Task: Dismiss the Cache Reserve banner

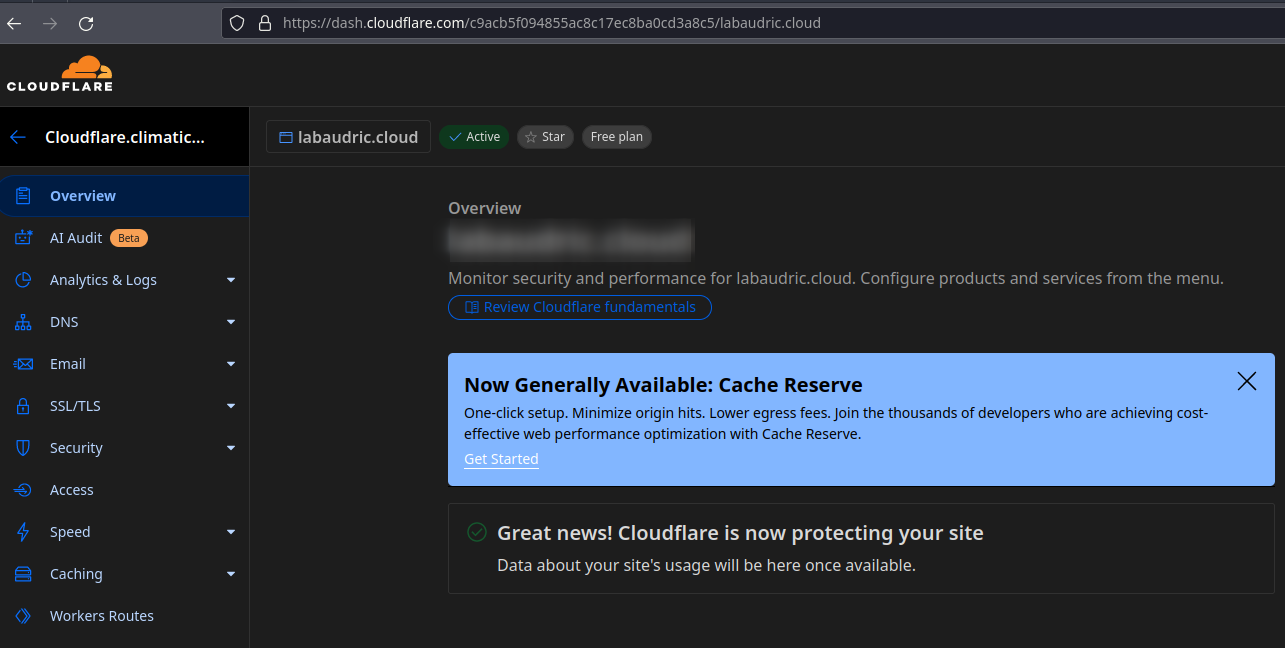Action: (x=1246, y=381)
